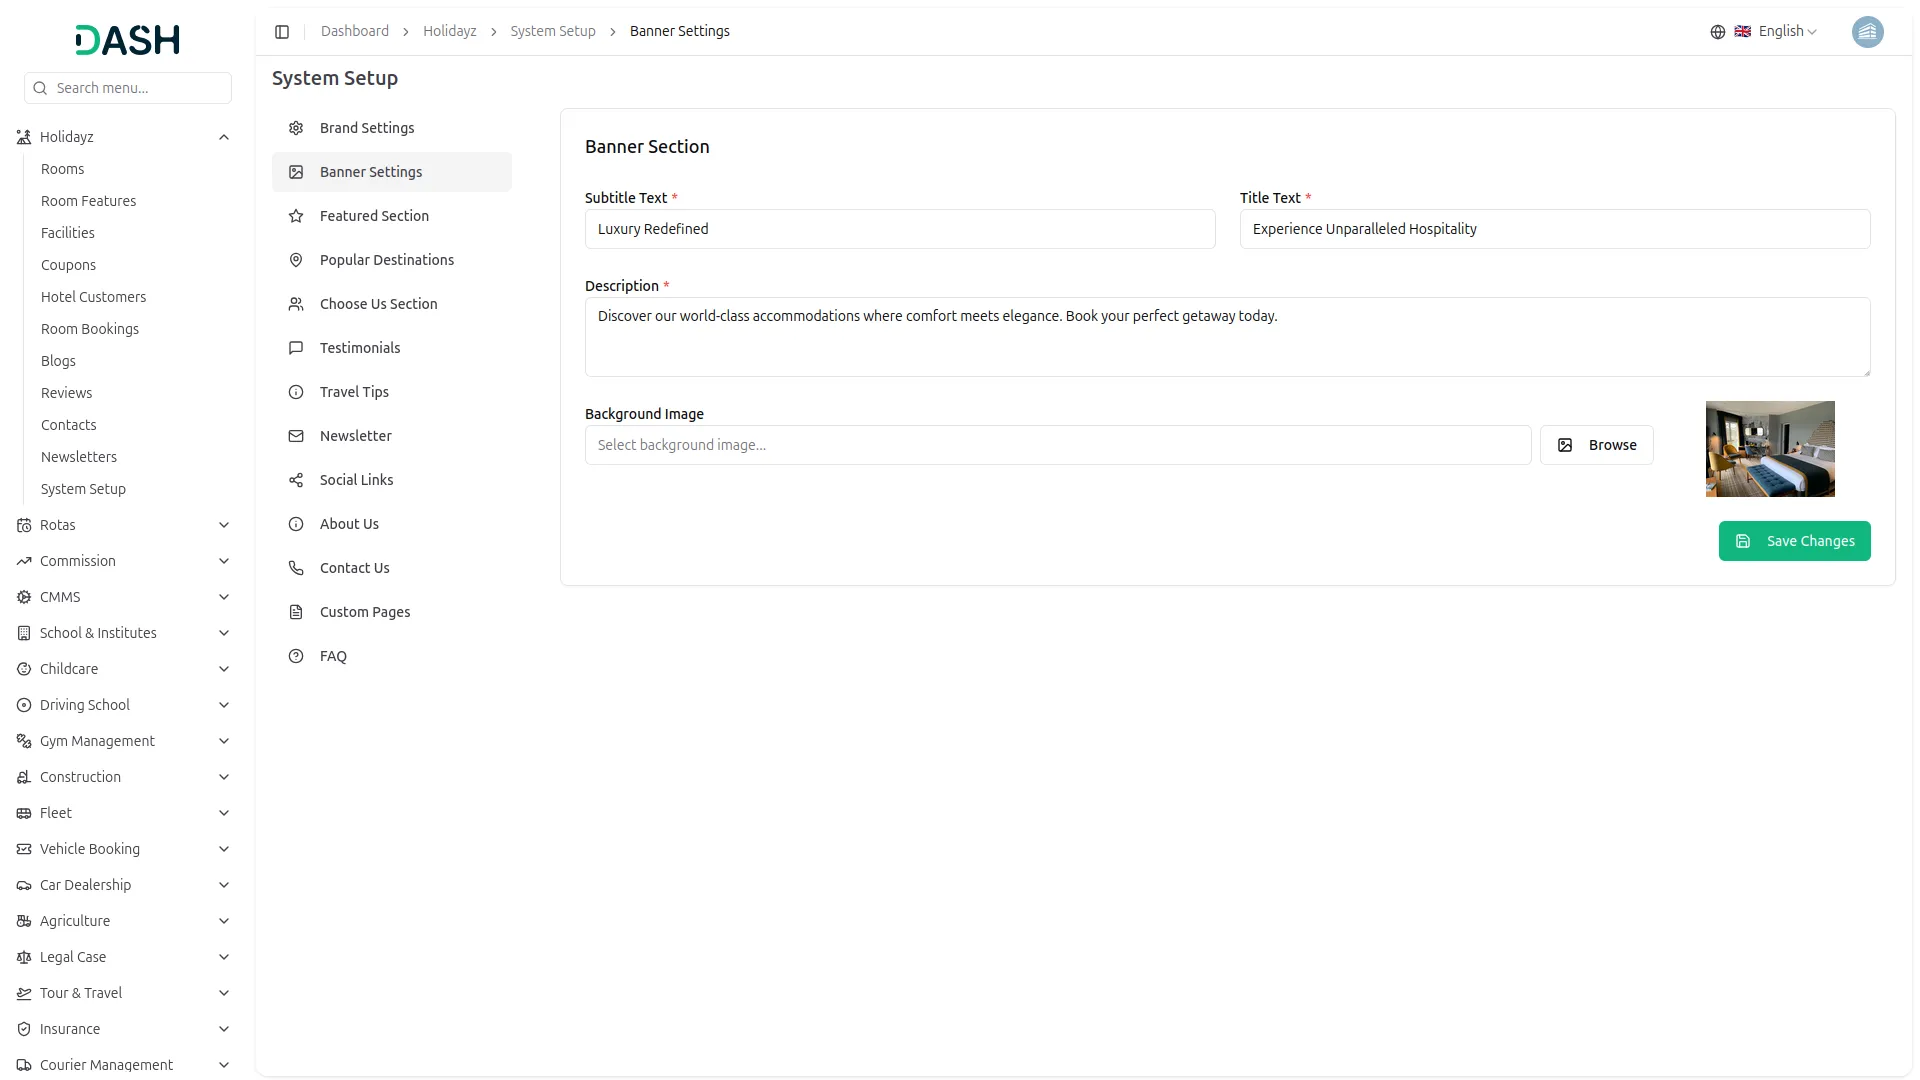Click the Browse background image button

(x=1596, y=445)
